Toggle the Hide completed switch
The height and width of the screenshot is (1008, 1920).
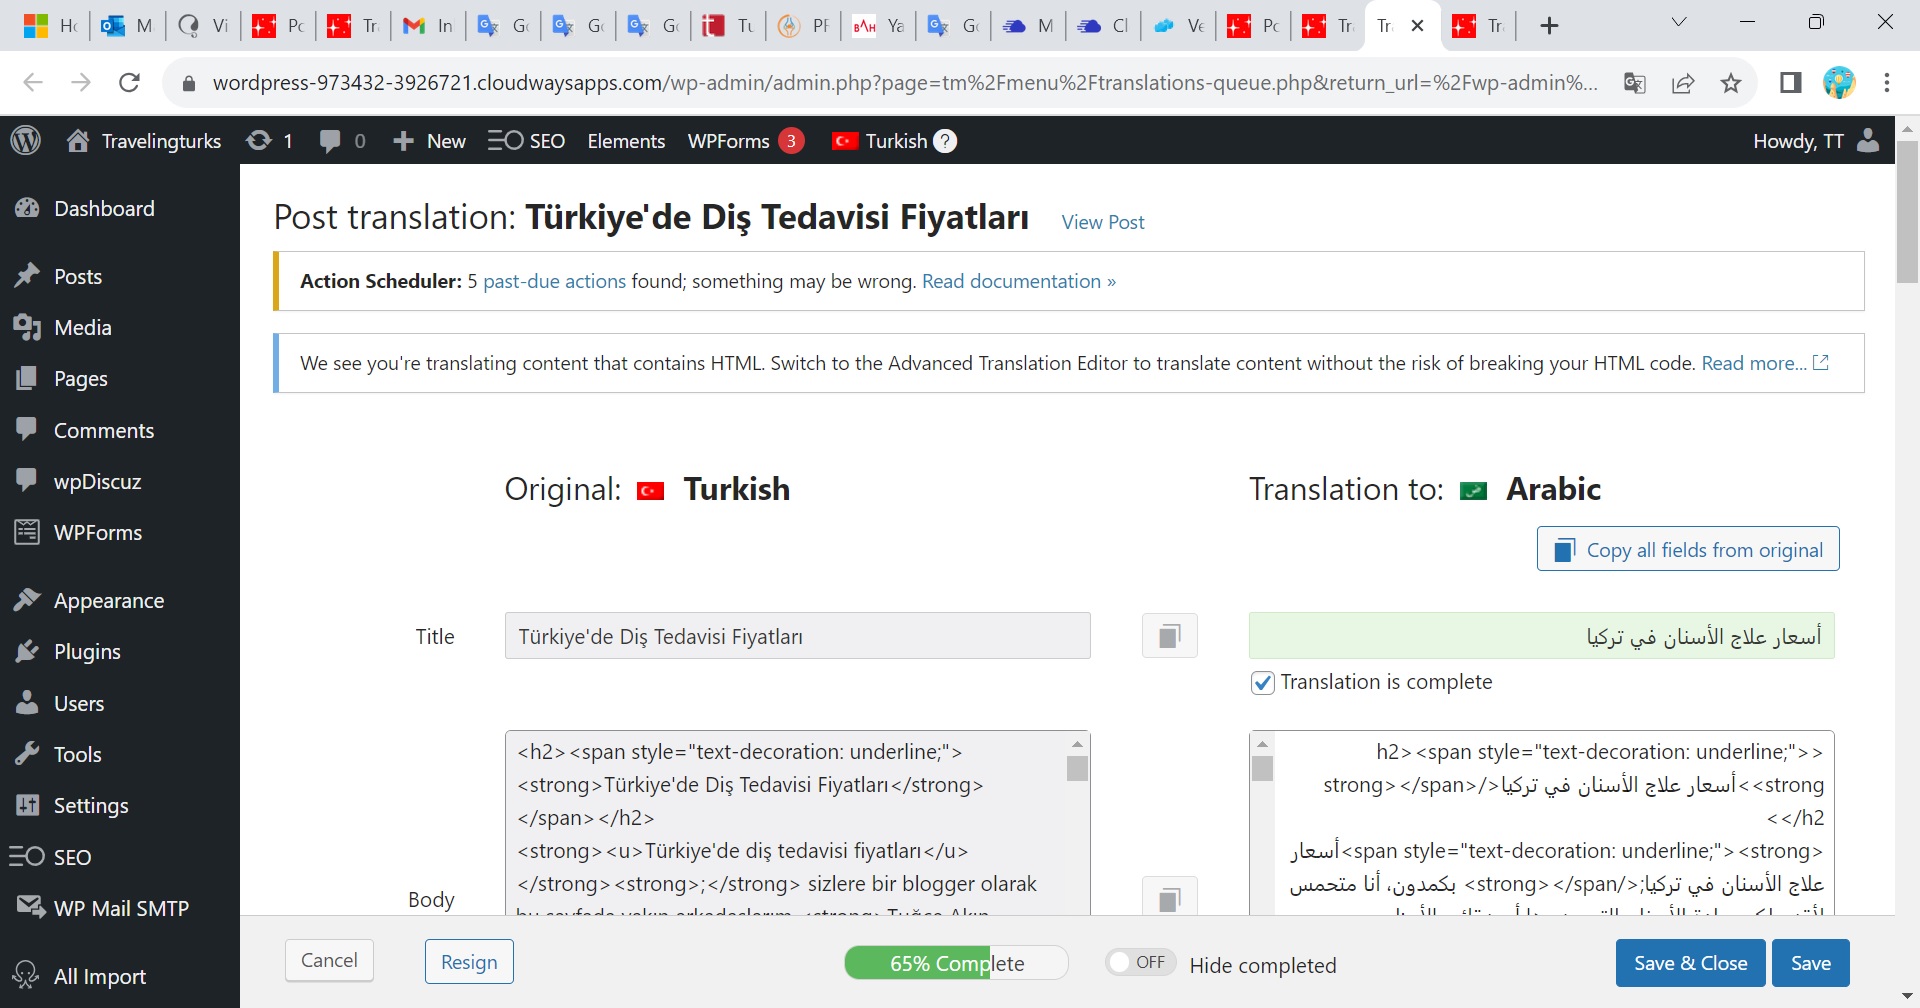click(1140, 962)
